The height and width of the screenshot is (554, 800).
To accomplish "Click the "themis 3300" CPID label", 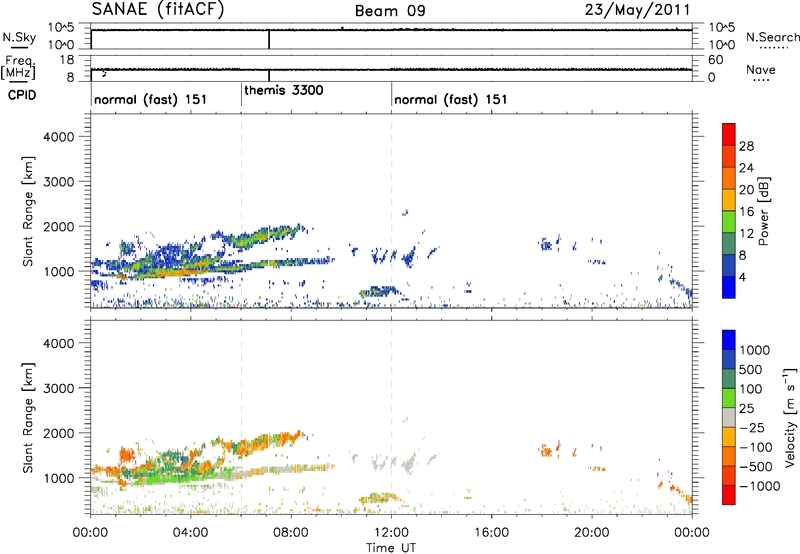I will pos(284,90).
